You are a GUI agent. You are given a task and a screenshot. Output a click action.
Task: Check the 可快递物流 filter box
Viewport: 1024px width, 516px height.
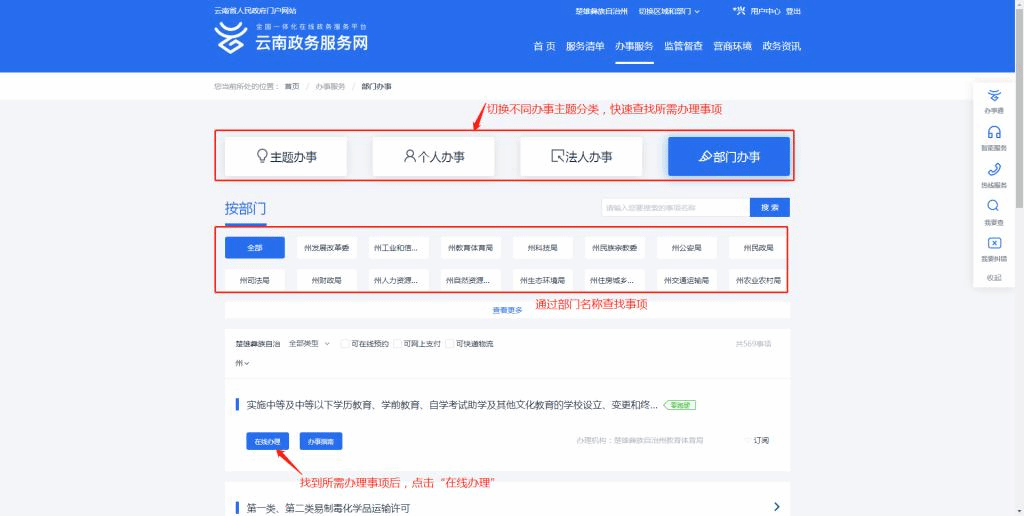(450, 344)
